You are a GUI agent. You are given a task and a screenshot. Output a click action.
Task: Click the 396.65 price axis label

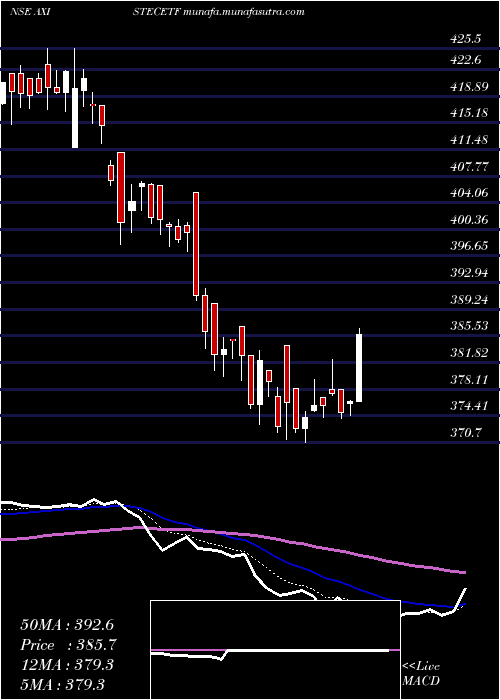[x=469, y=246]
